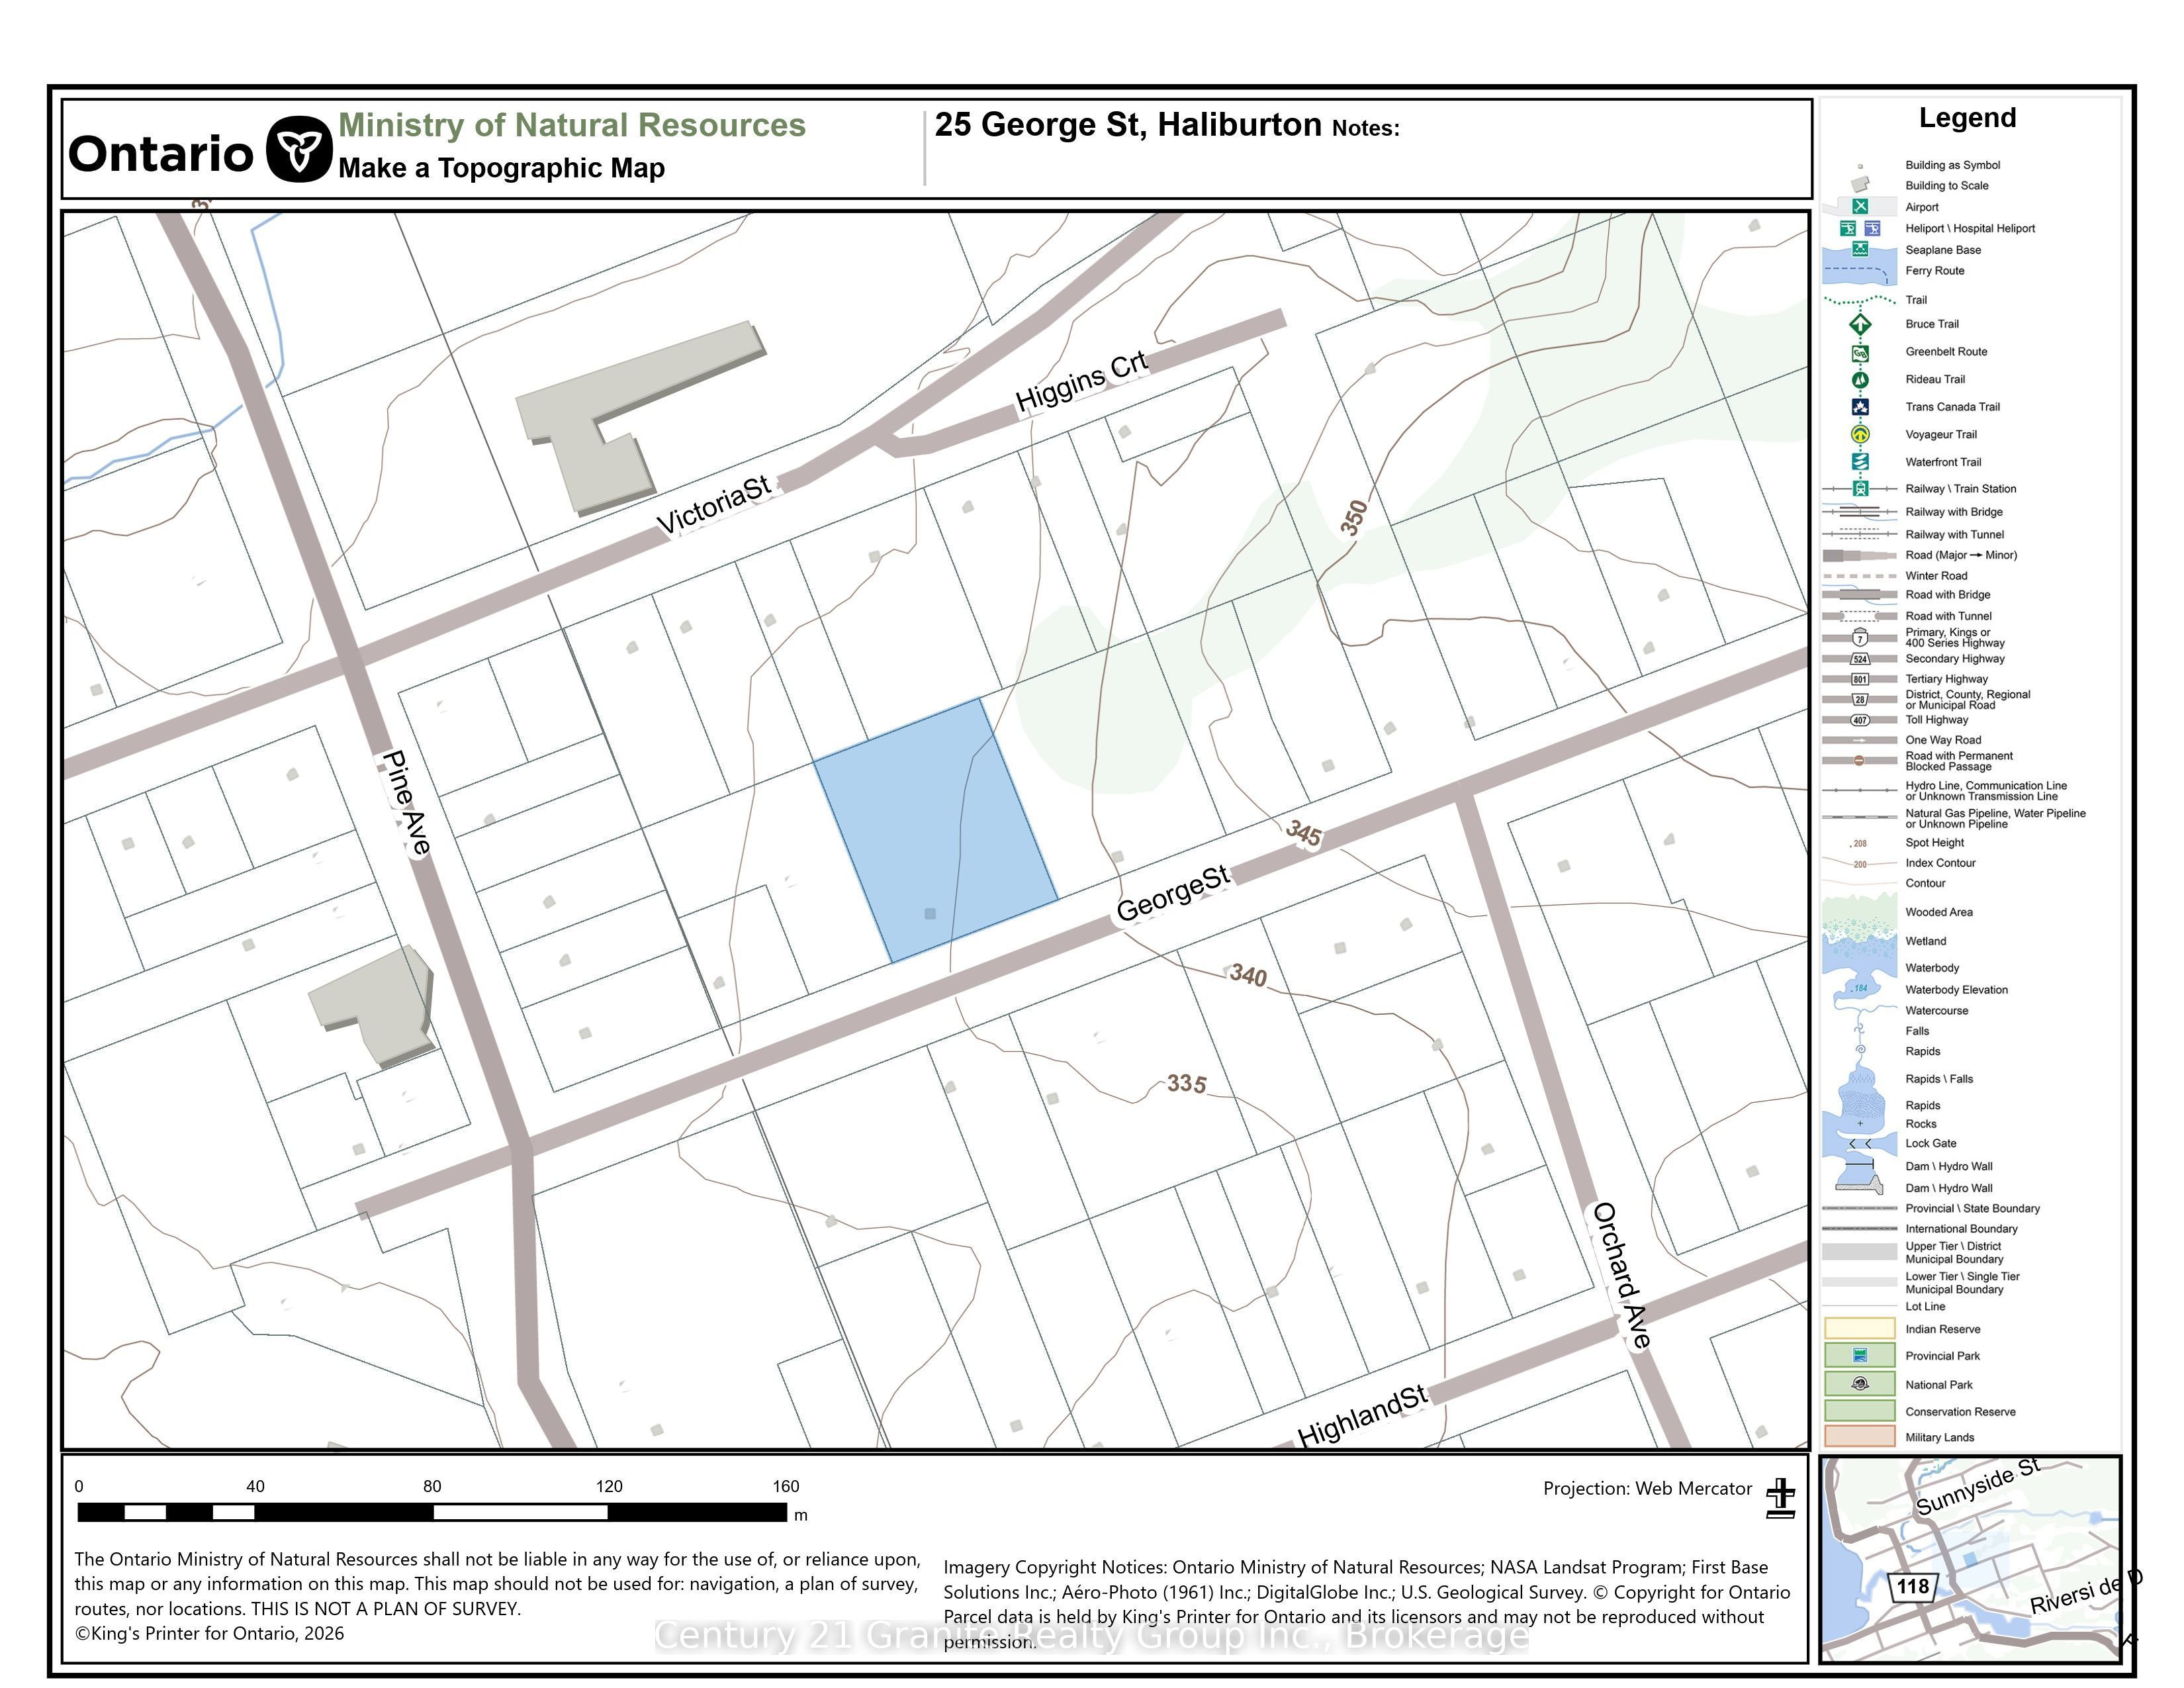Select the Waterfront Trail legend icon

pos(1860,462)
